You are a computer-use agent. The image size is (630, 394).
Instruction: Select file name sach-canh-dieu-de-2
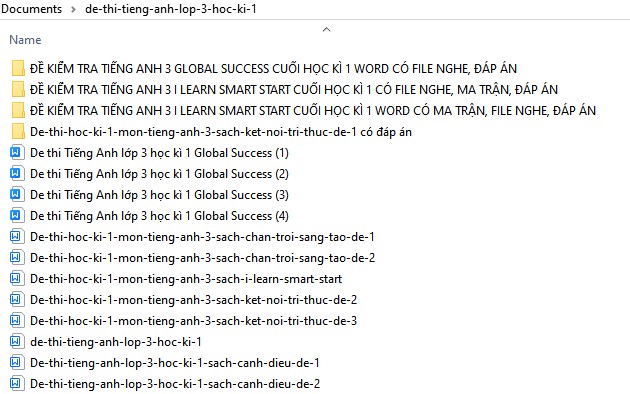tap(175, 384)
